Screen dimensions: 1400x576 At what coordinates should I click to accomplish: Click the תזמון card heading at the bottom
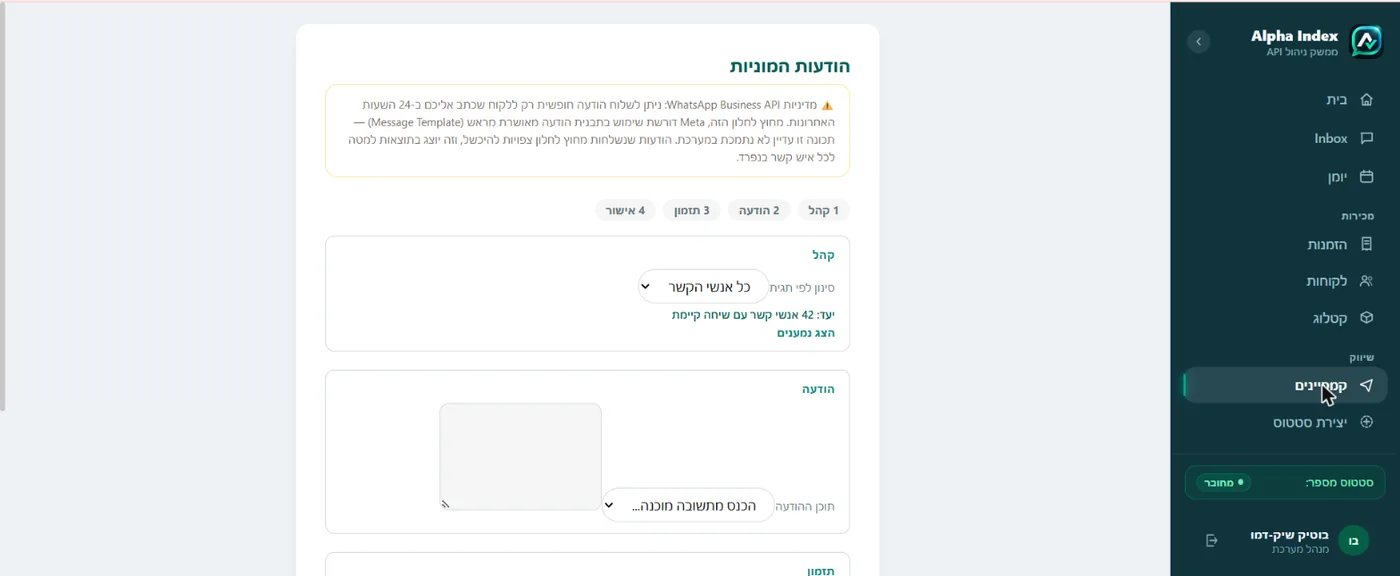pos(821,570)
